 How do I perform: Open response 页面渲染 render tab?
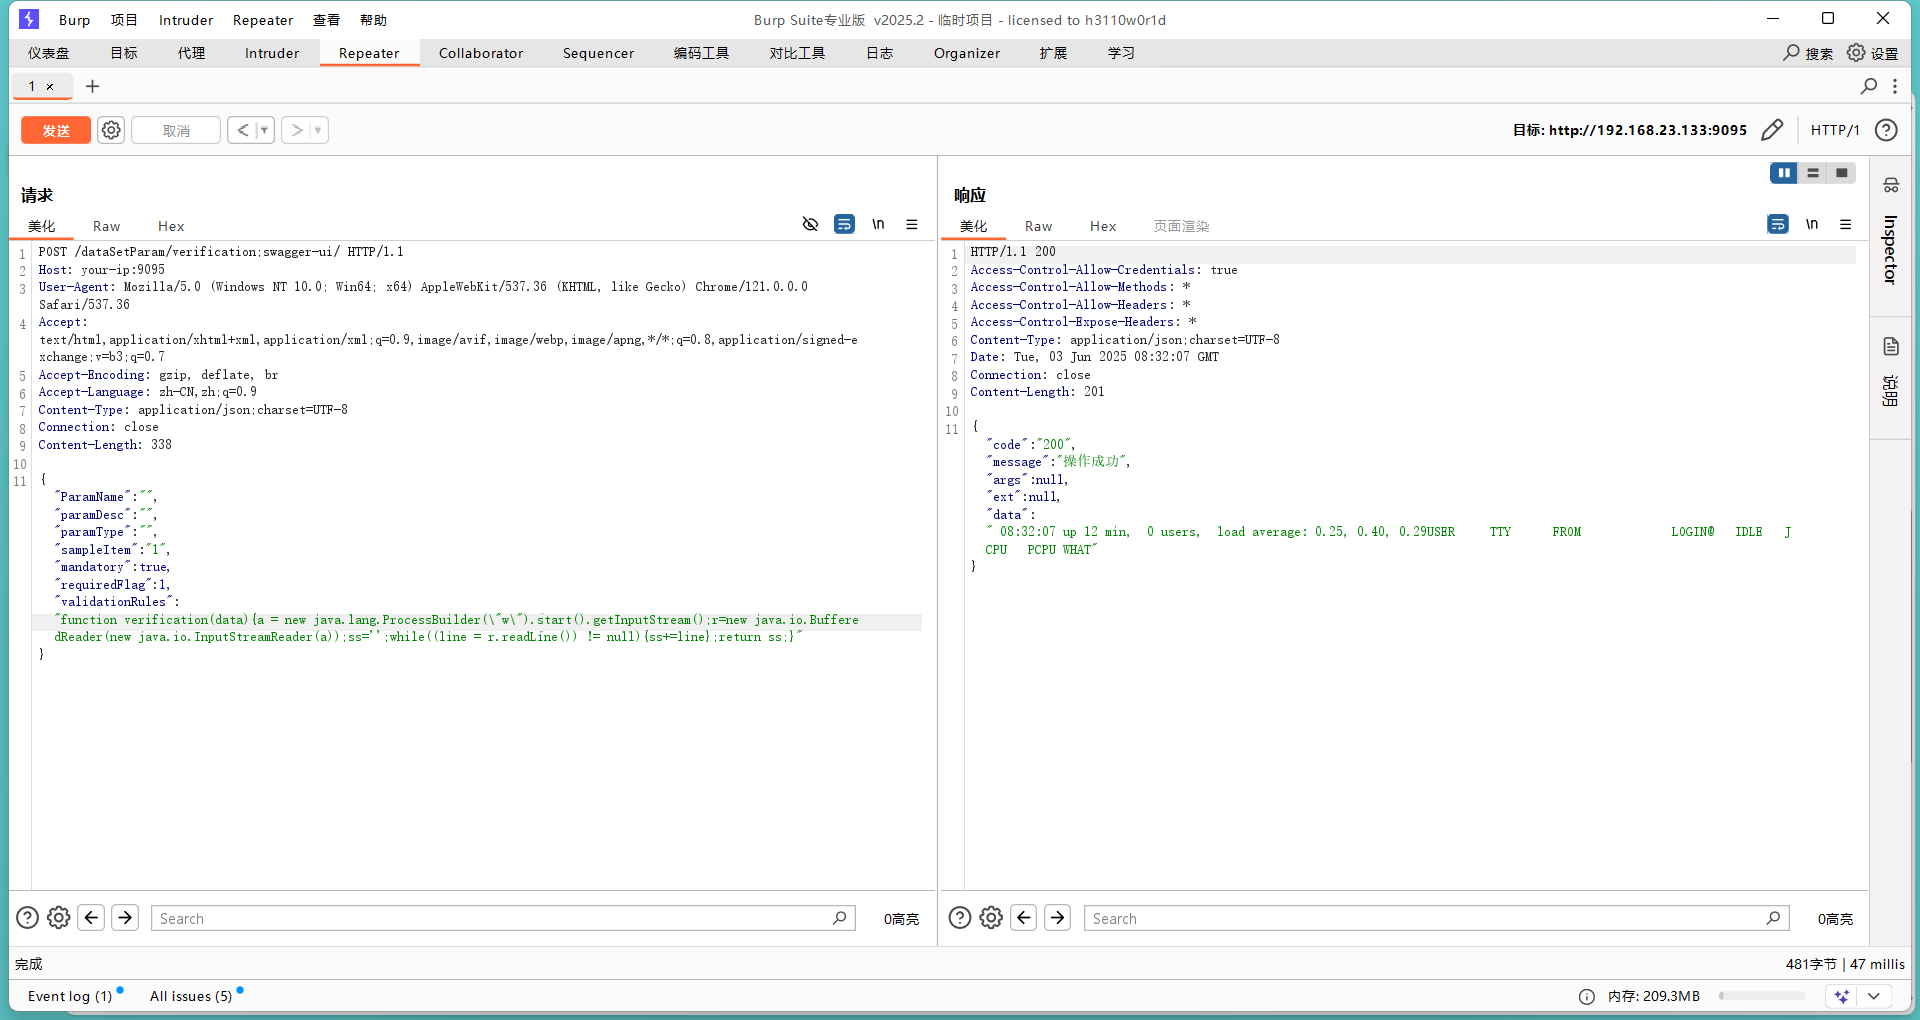1181,226
